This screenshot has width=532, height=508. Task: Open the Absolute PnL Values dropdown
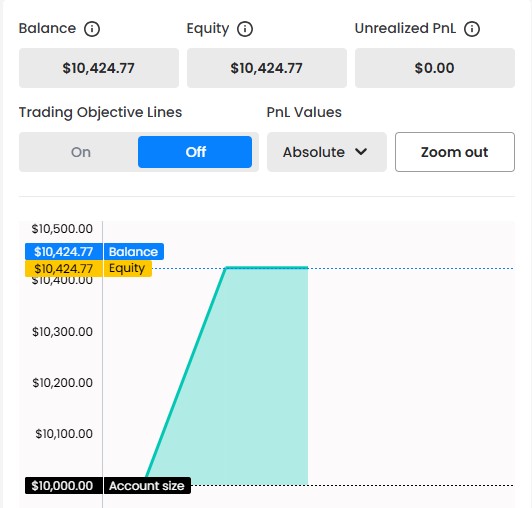[327, 152]
